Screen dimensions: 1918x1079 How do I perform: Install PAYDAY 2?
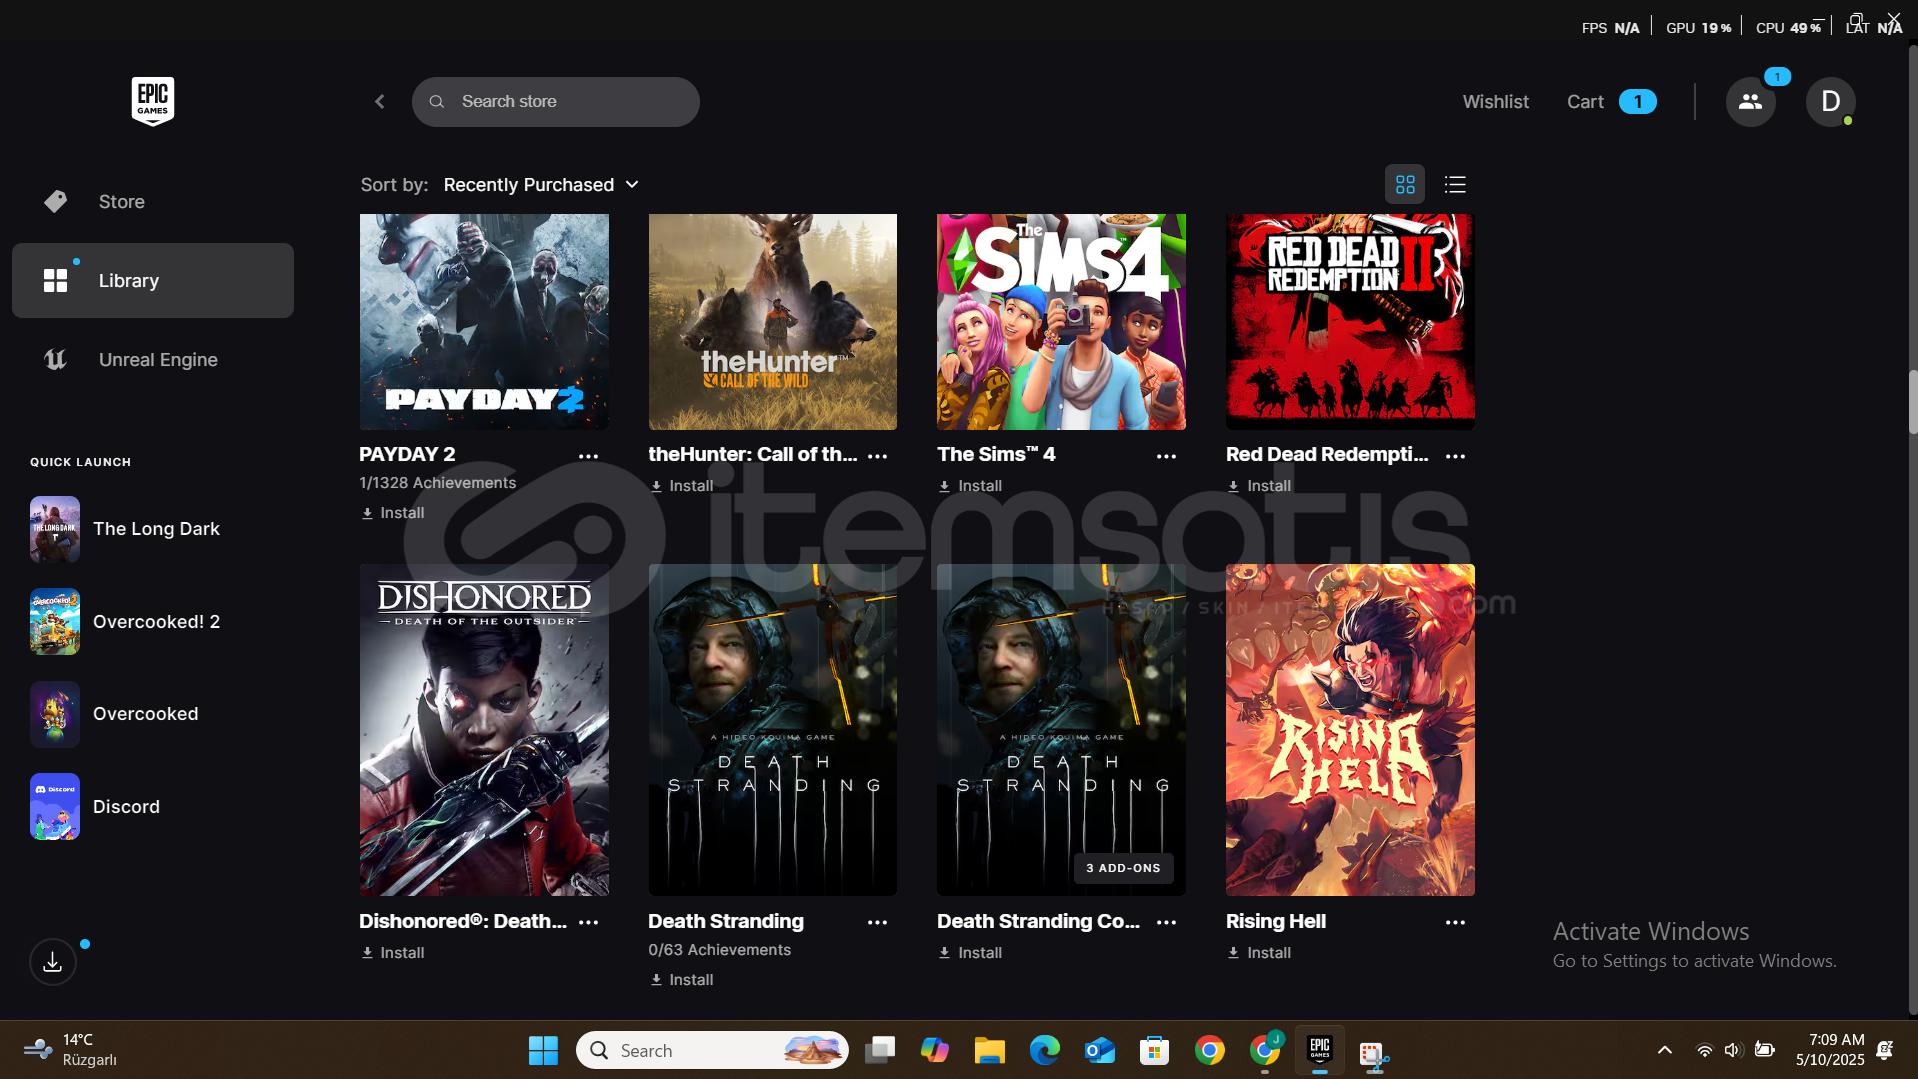pyautogui.click(x=393, y=513)
